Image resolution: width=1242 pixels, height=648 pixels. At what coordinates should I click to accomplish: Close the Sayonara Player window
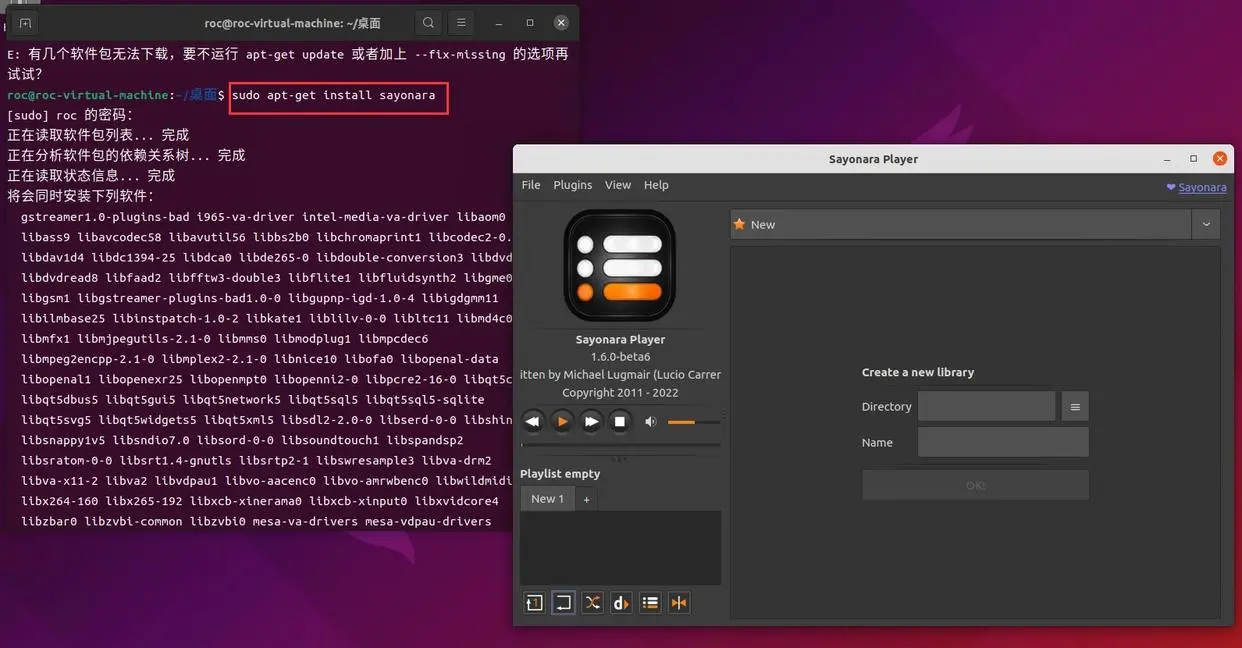[1219, 159]
